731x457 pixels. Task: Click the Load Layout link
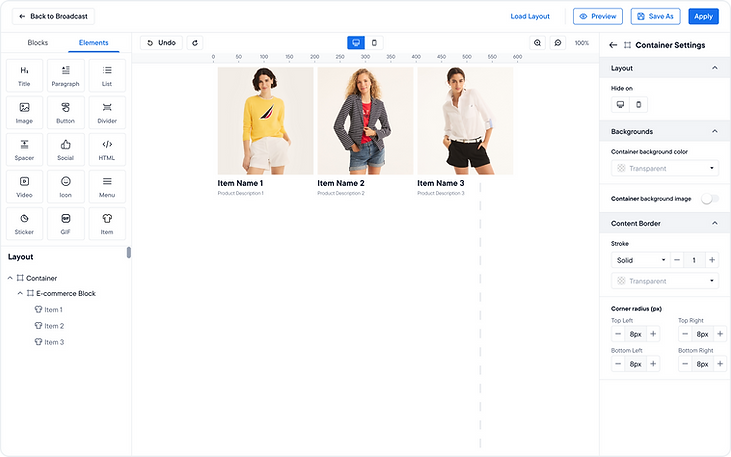[530, 16]
